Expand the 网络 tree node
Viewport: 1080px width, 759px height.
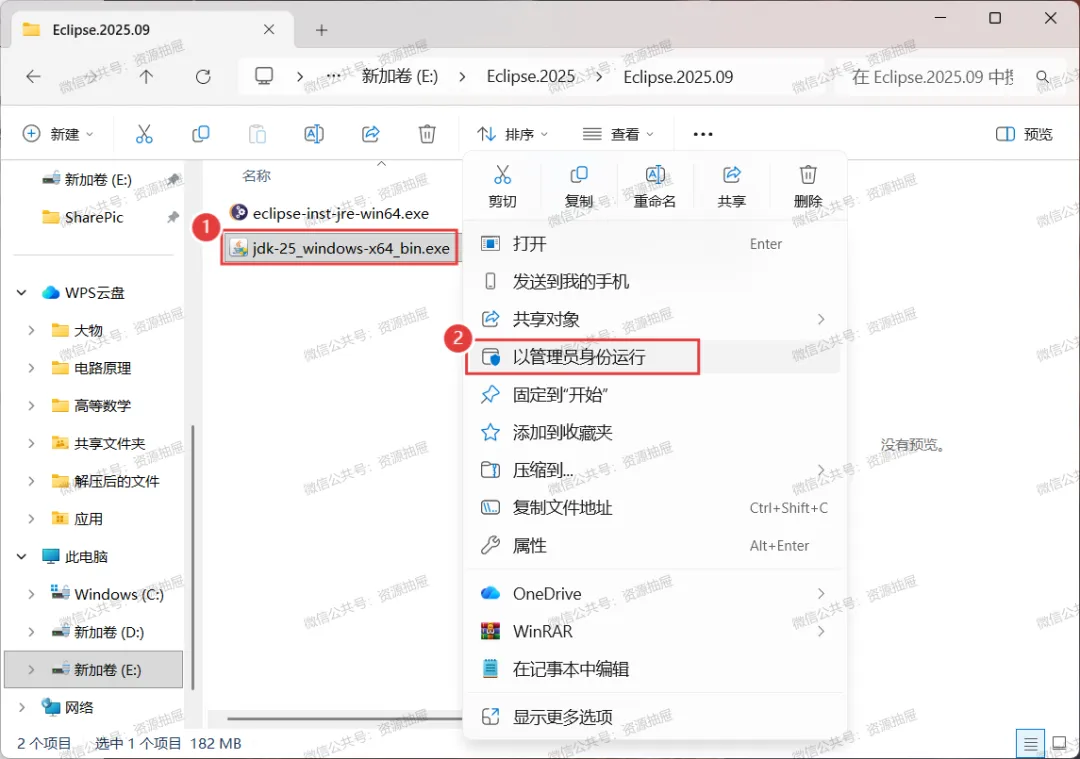(x=21, y=707)
